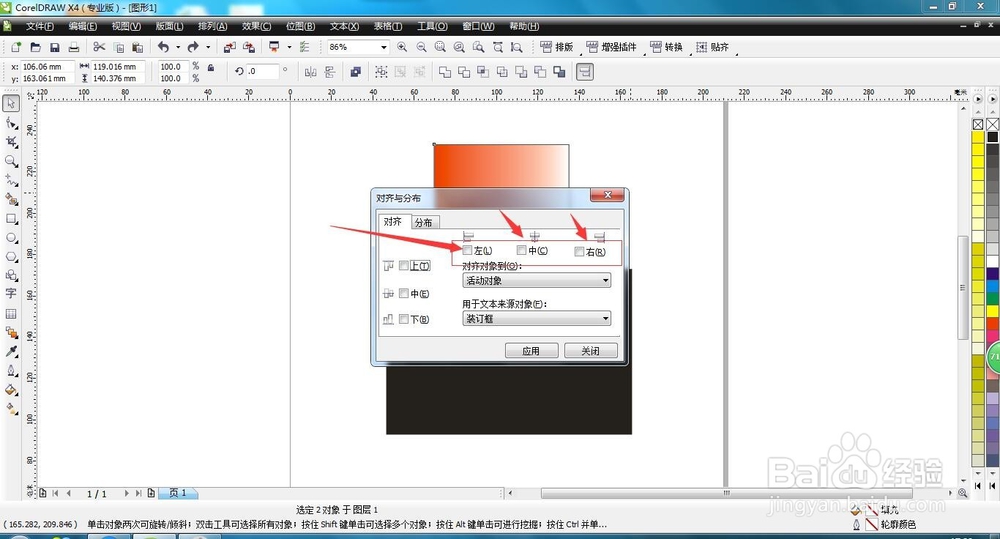Click the 转换 toolbar button
This screenshot has width=1000, height=539.
pyautogui.click(x=666, y=47)
